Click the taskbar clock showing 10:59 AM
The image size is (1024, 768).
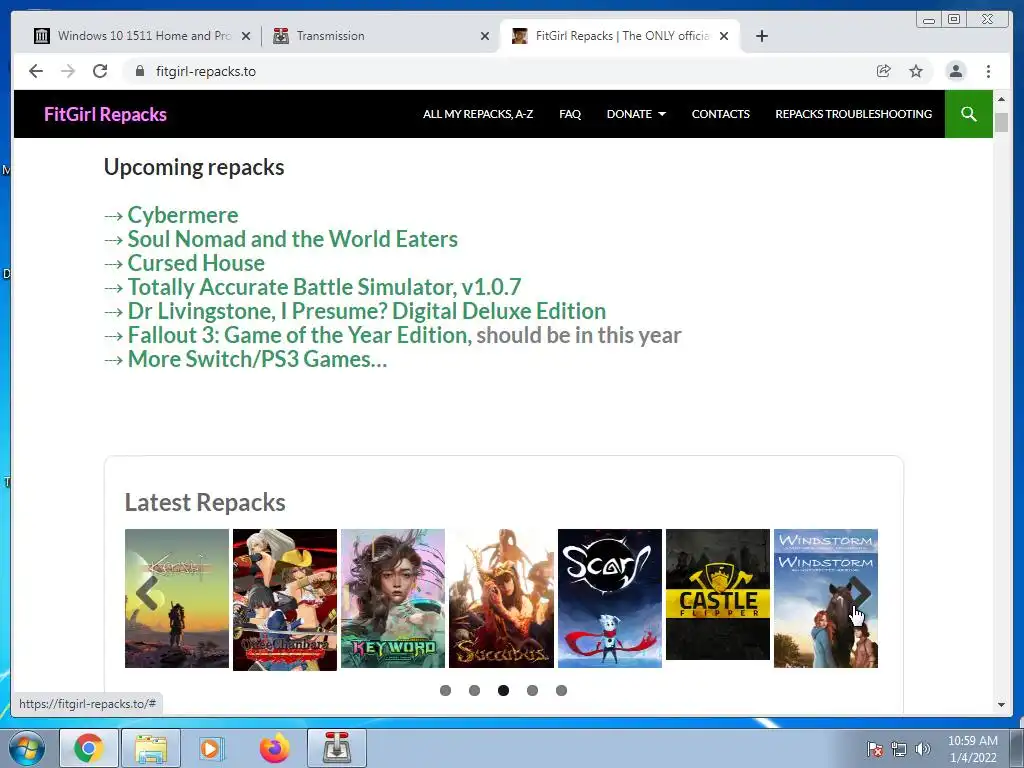[x=973, y=749]
